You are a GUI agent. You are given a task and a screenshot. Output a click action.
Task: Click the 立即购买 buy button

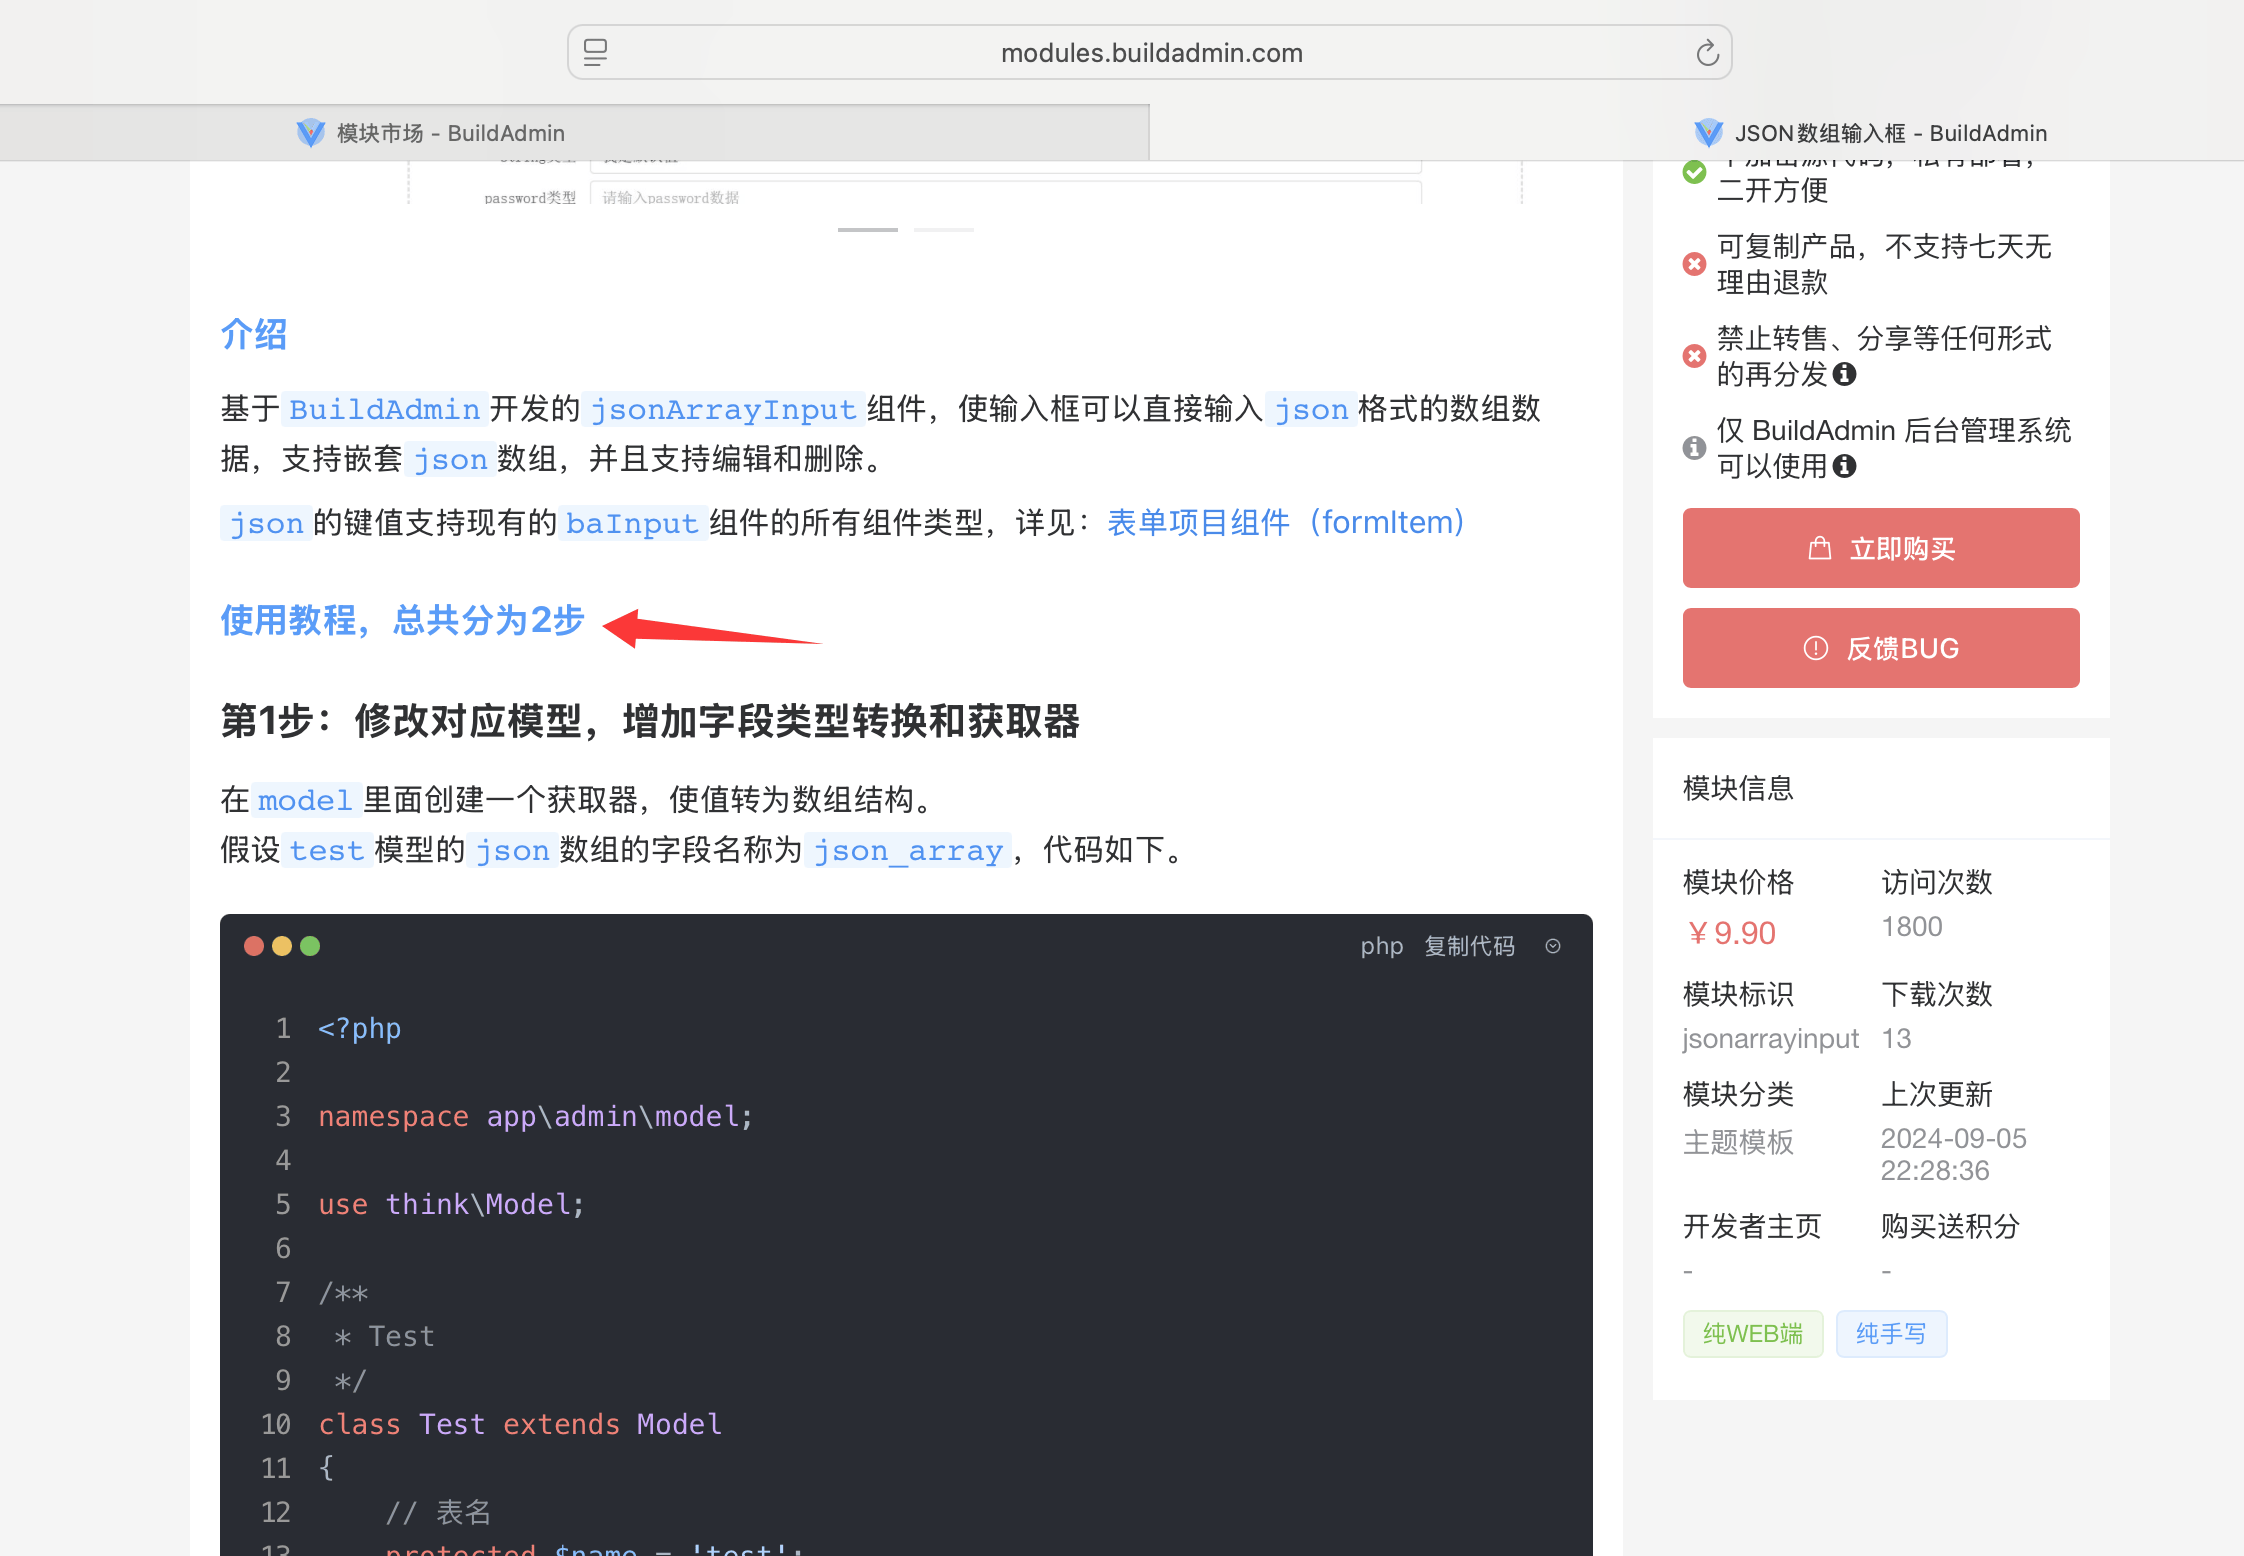coord(1880,548)
